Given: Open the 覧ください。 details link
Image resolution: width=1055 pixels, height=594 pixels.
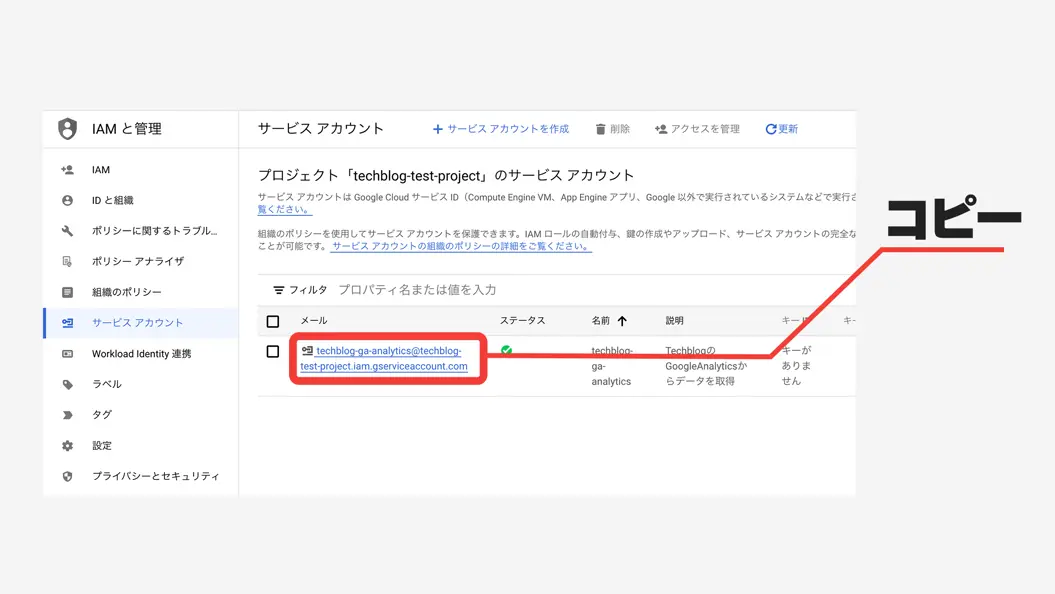Looking at the screenshot, I should click(x=284, y=209).
